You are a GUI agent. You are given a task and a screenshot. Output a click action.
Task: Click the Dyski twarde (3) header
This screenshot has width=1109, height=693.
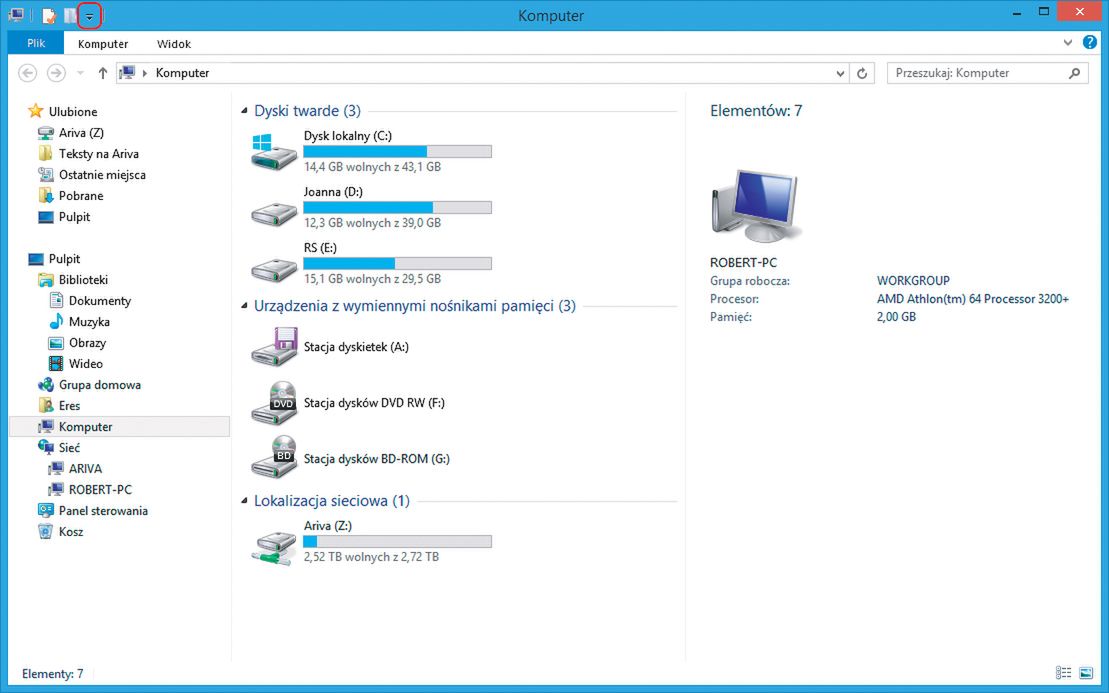[x=308, y=111]
